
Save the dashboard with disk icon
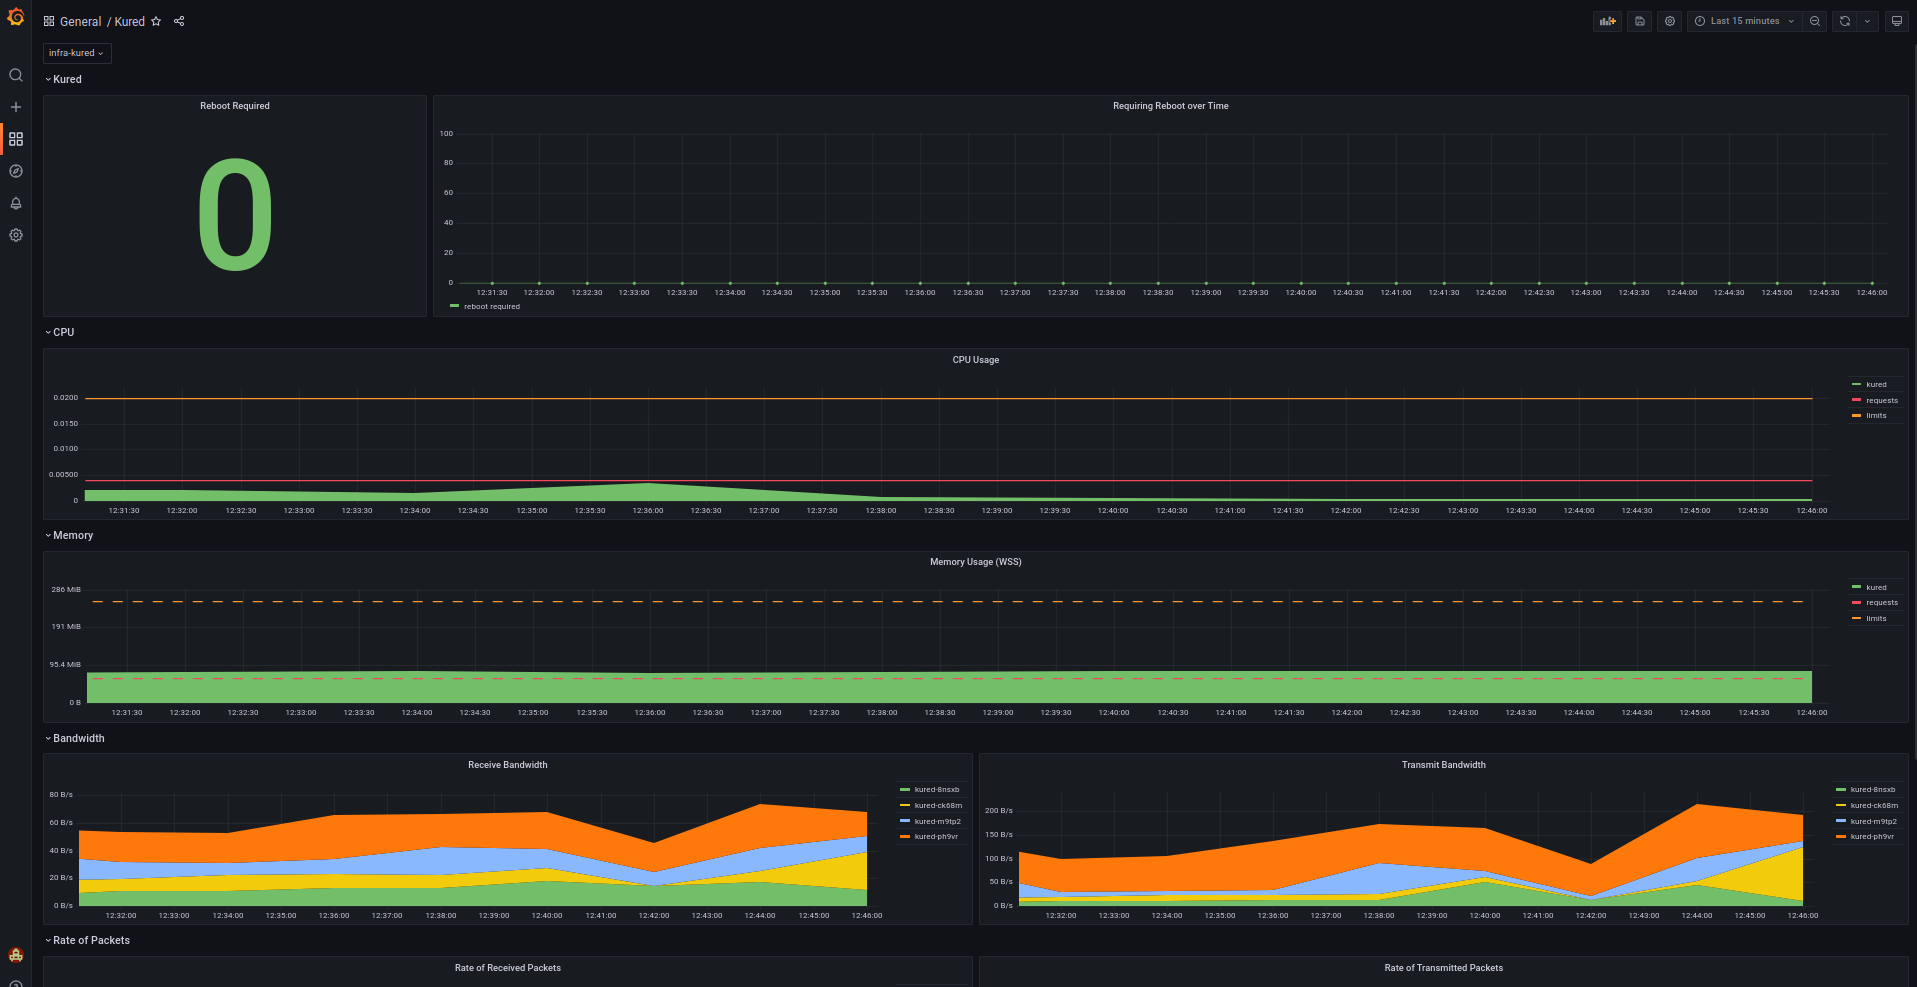point(1640,21)
